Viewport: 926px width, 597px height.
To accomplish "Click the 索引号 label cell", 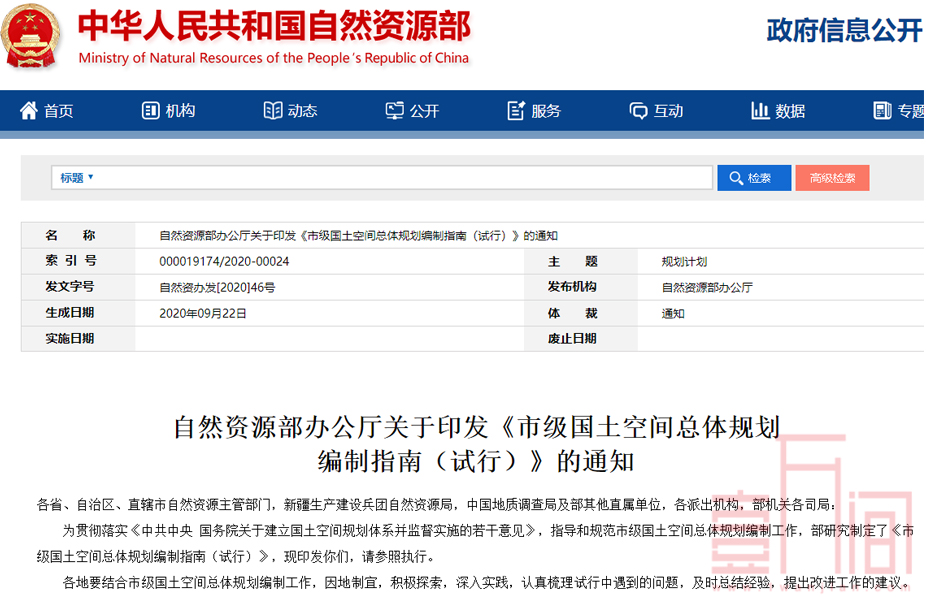I will (78, 261).
